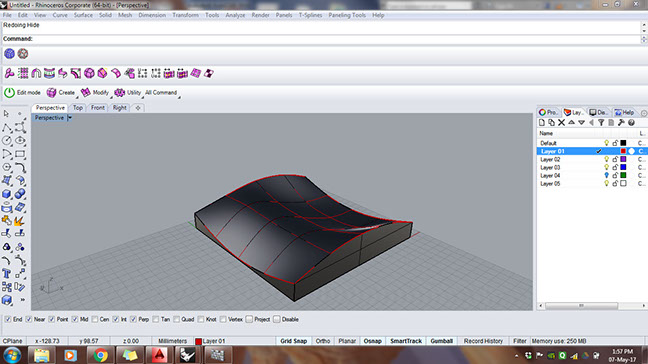Viewport: 648px width, 364px height.
Task: Toggle Grid Snap in status bar
Action: pyautogui.click(x=293, y=341)
